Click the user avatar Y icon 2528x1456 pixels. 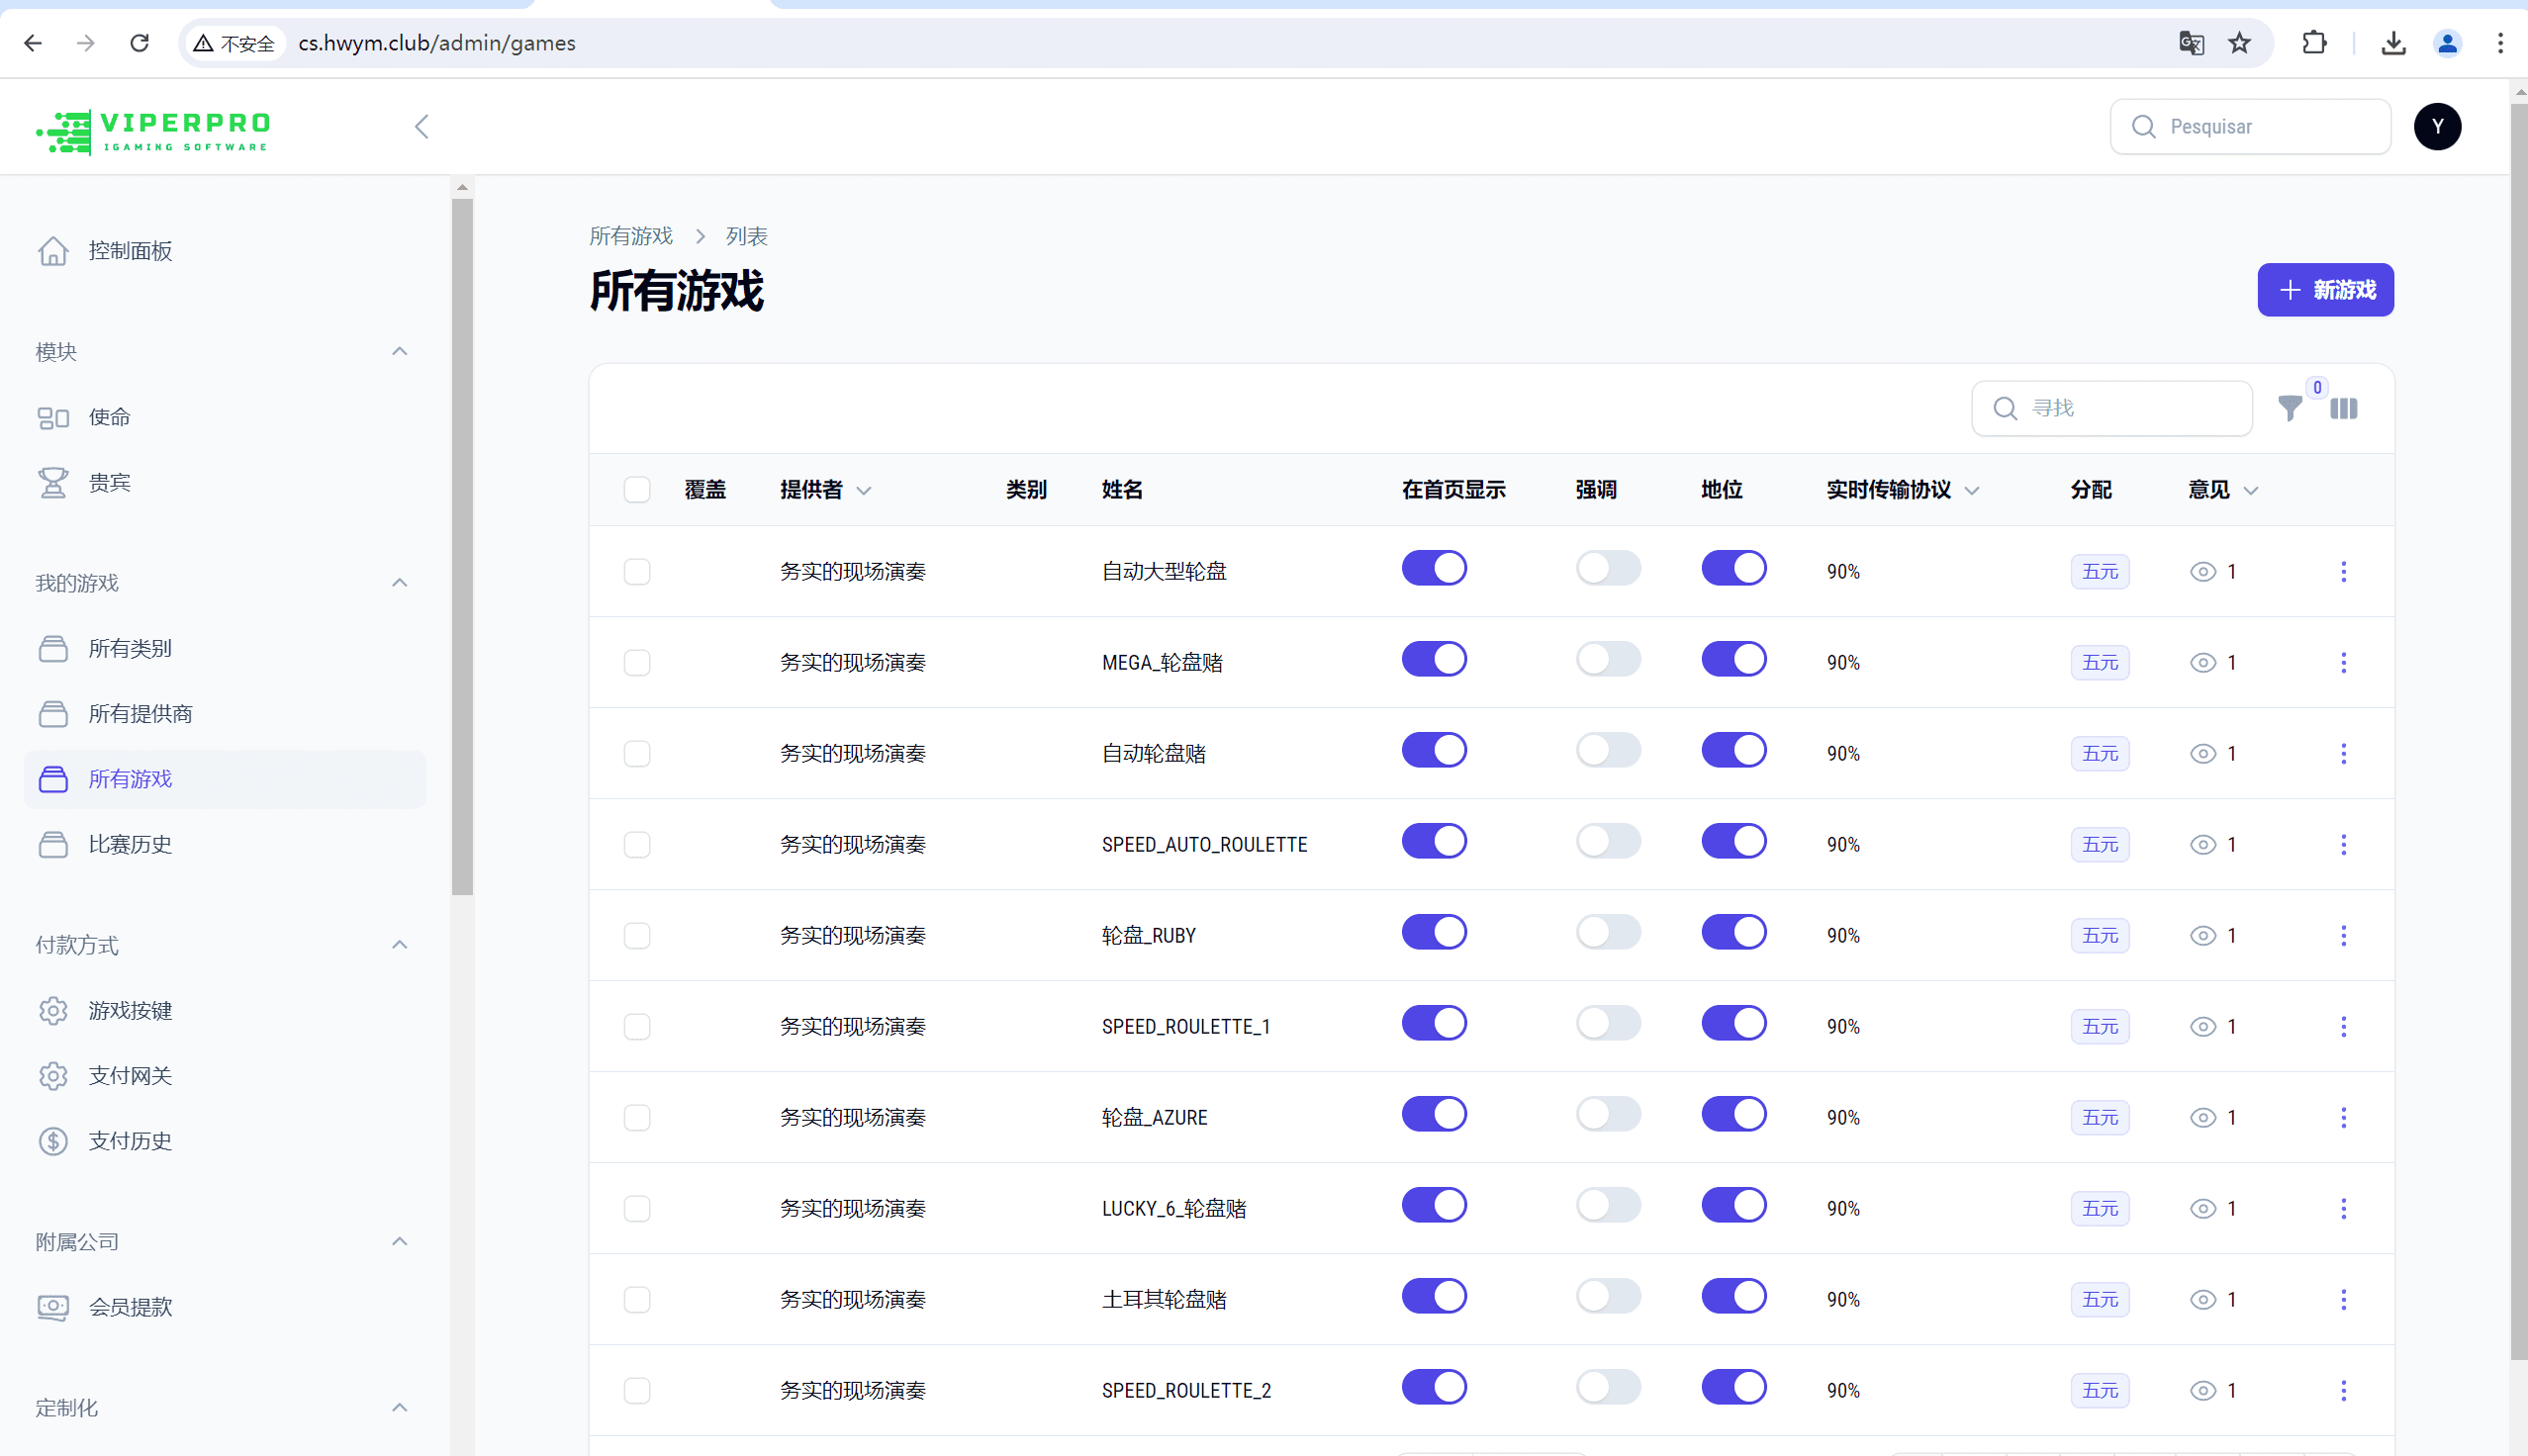[2436, 127]
